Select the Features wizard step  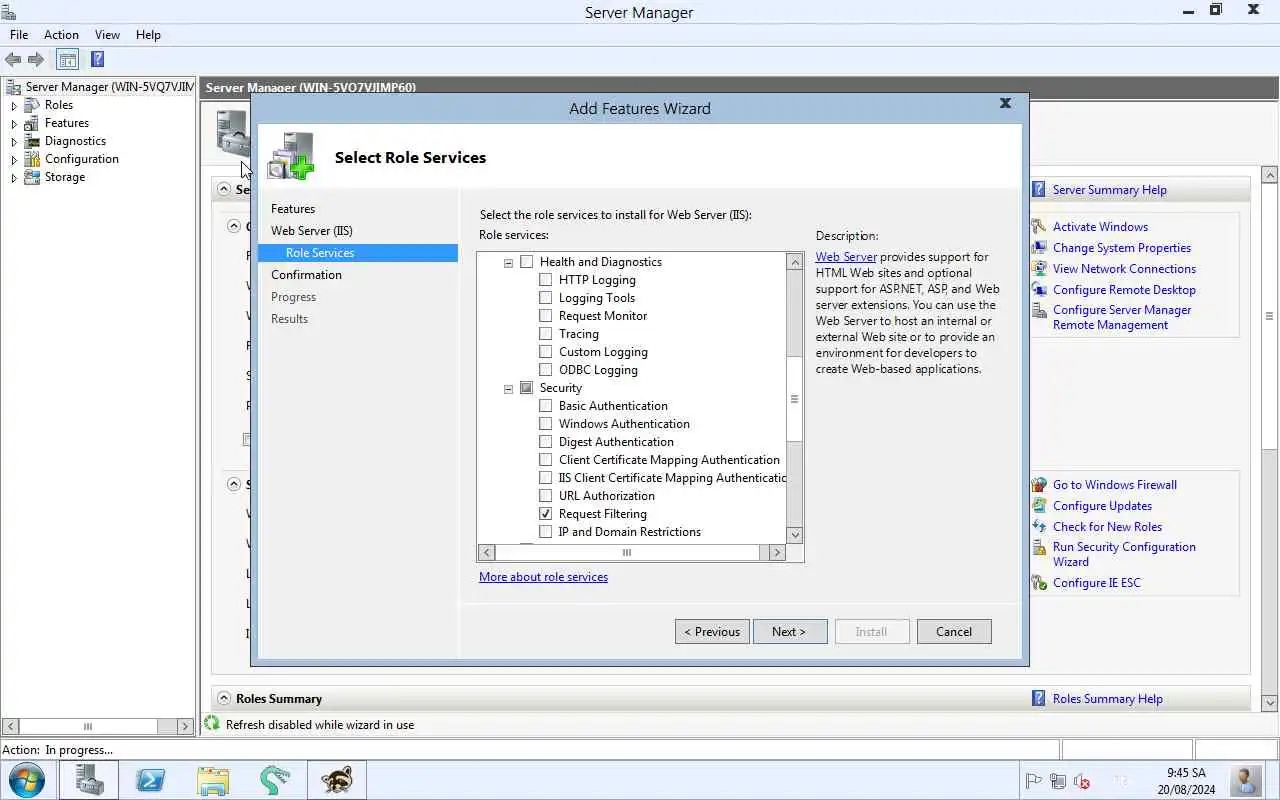293,209
